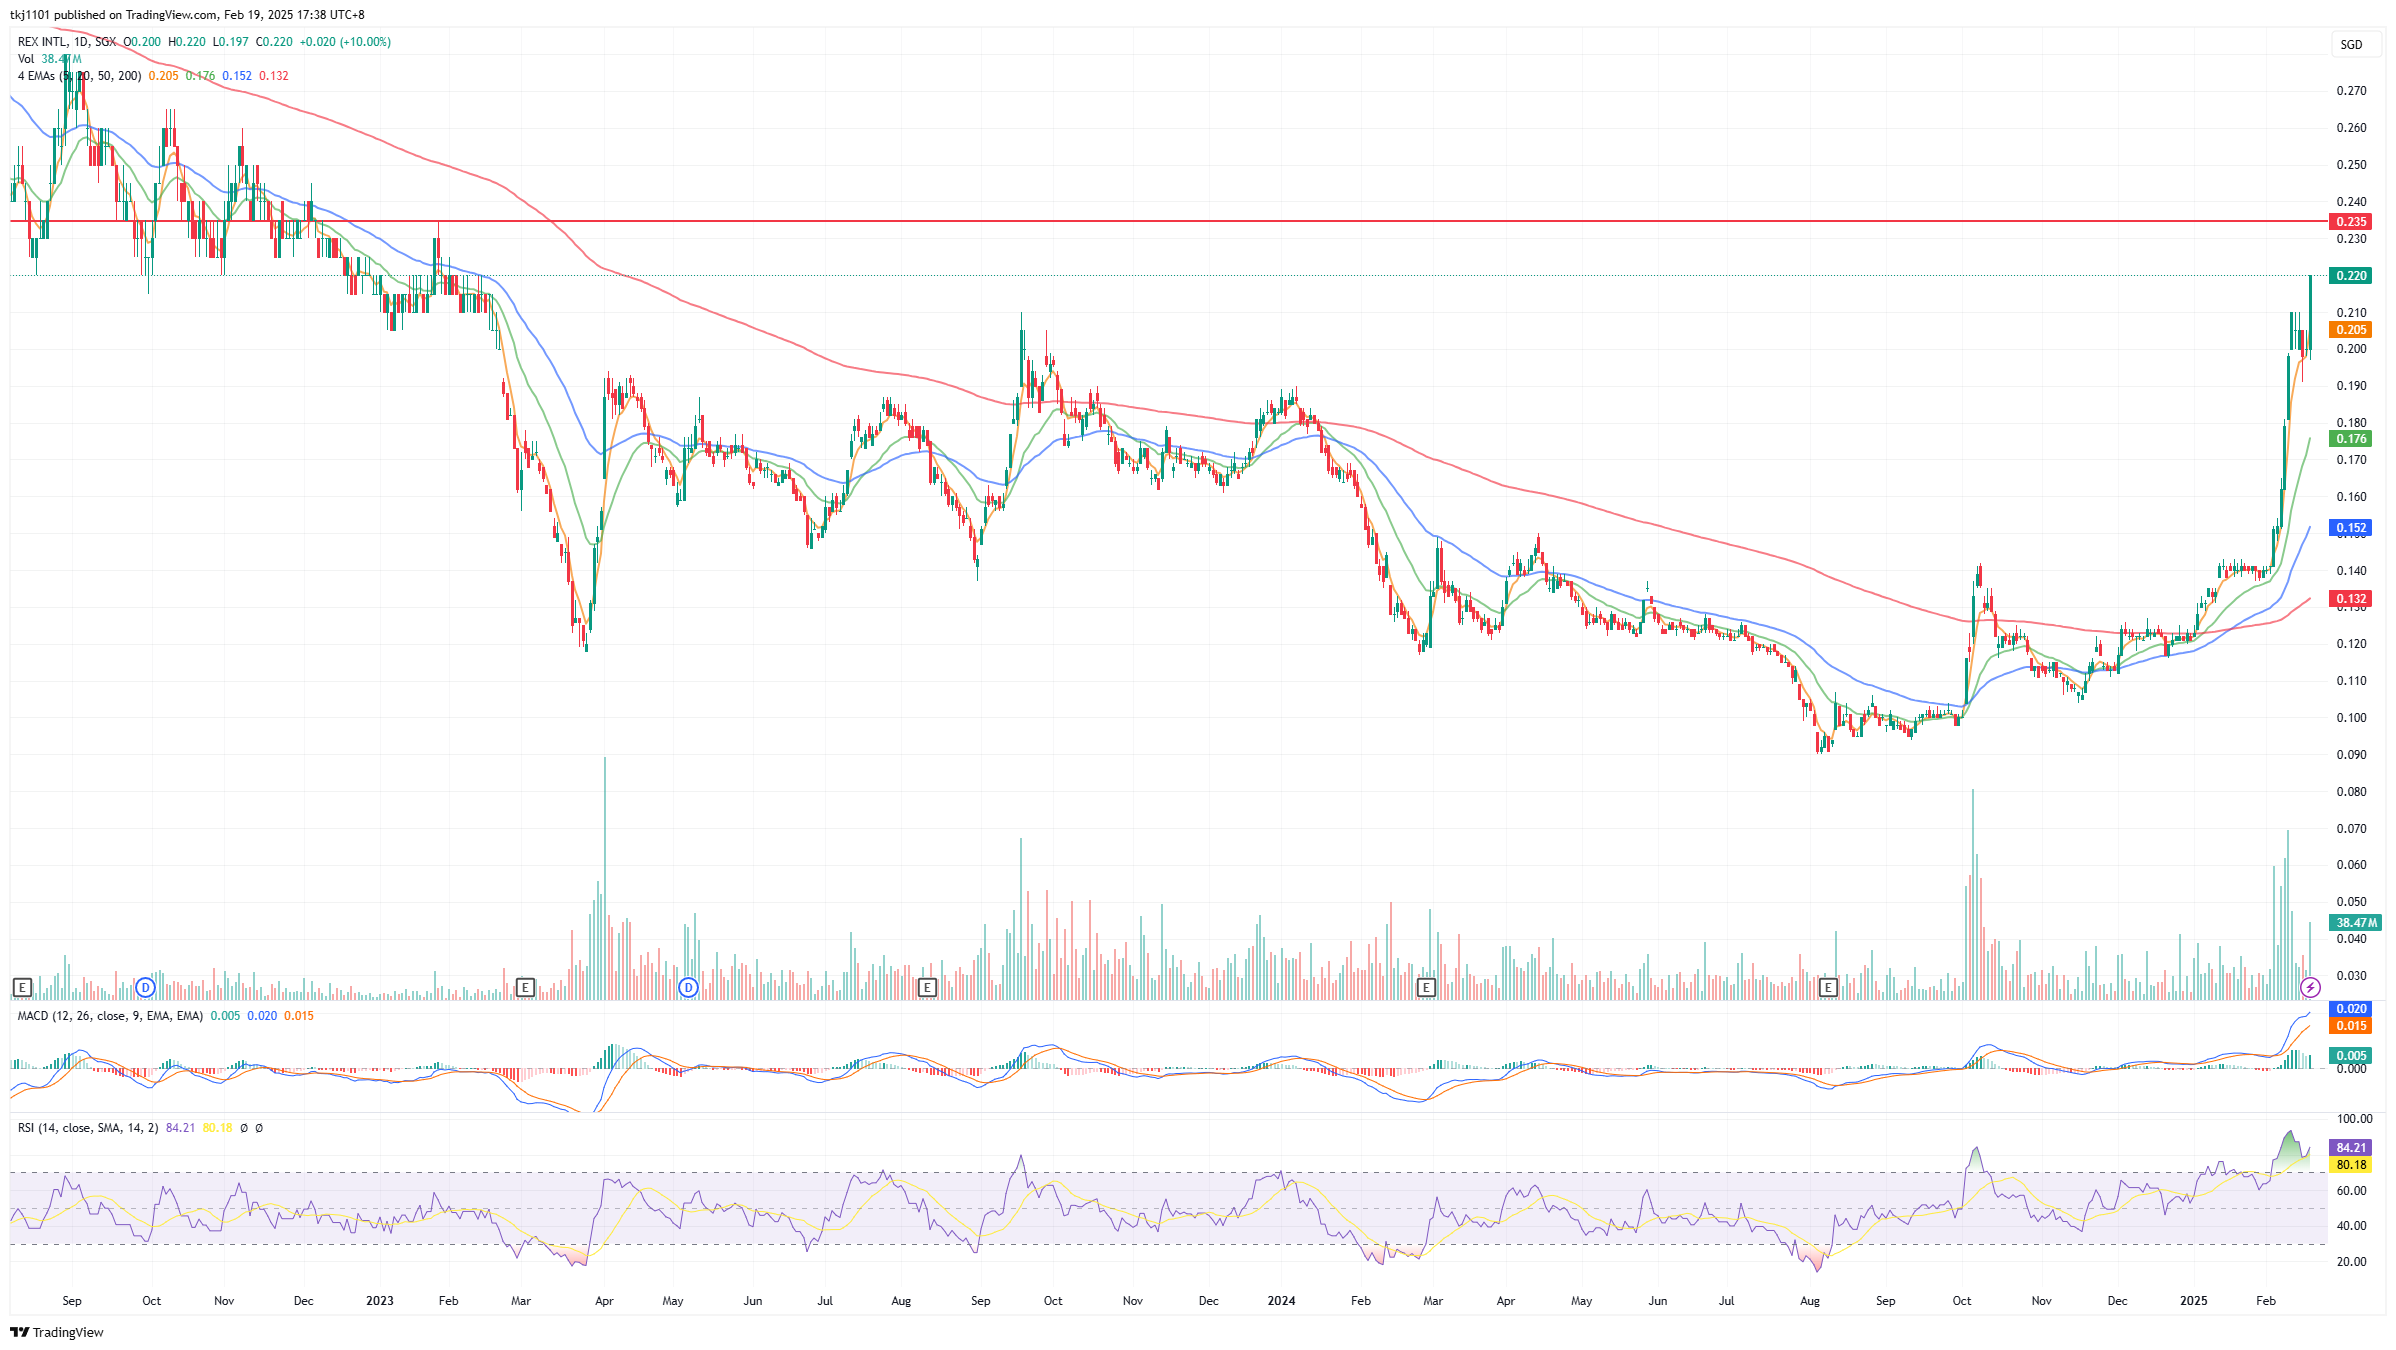
Task: Click the 2024 label on time axis
Action: pos(1281,1301)
